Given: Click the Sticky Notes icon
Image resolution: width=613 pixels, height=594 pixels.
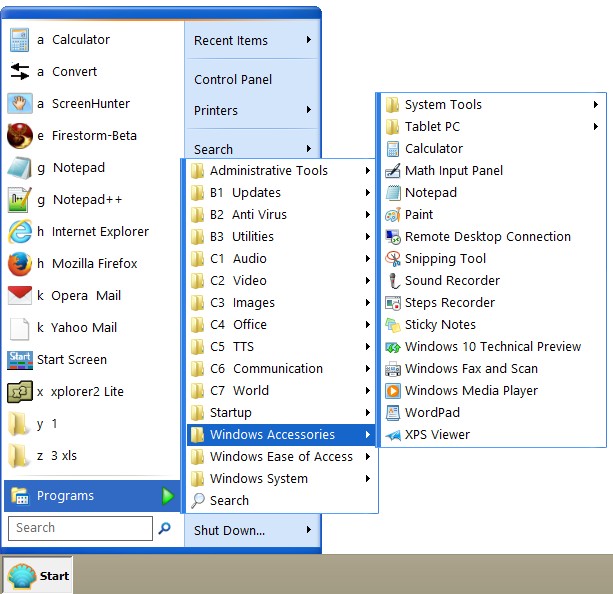Looking at the screenshot, I should click(393, 325).
